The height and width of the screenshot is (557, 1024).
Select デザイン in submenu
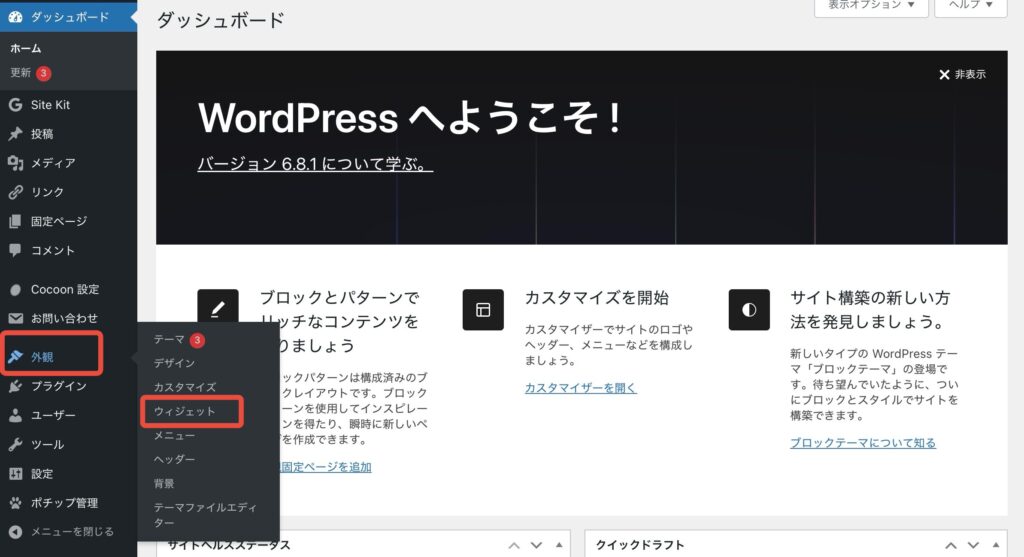(x=174, y=363)
